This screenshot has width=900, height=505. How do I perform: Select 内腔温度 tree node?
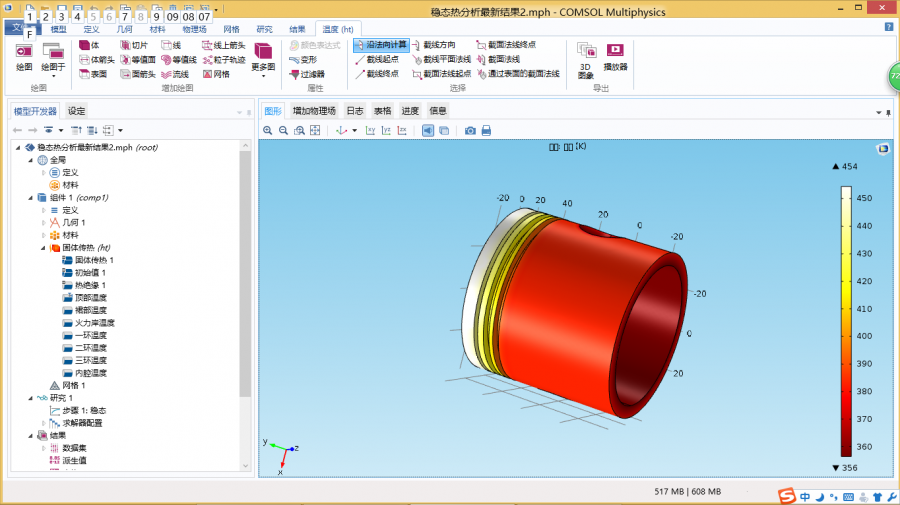tap(84, 373)
